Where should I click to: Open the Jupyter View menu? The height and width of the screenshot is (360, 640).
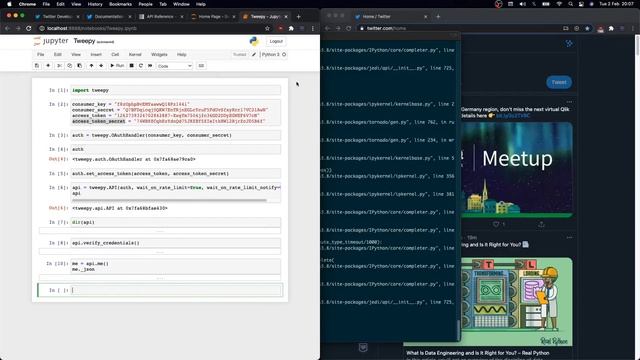pos(76,54)
